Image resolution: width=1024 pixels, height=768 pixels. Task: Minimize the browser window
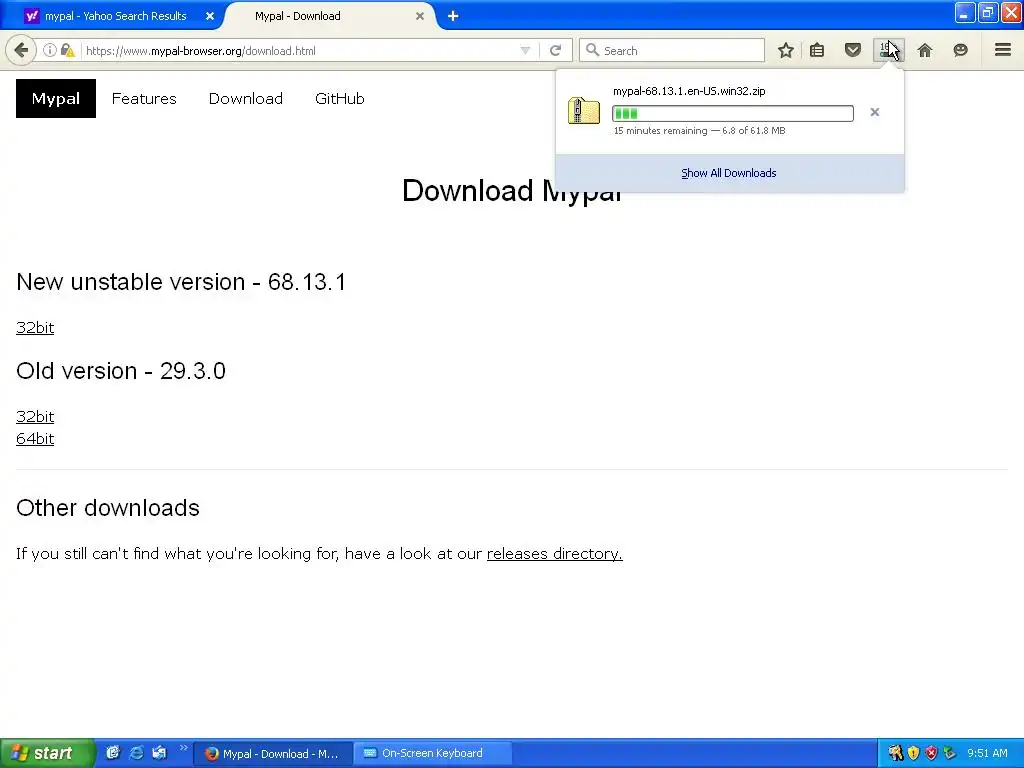(x=965, y=12)
